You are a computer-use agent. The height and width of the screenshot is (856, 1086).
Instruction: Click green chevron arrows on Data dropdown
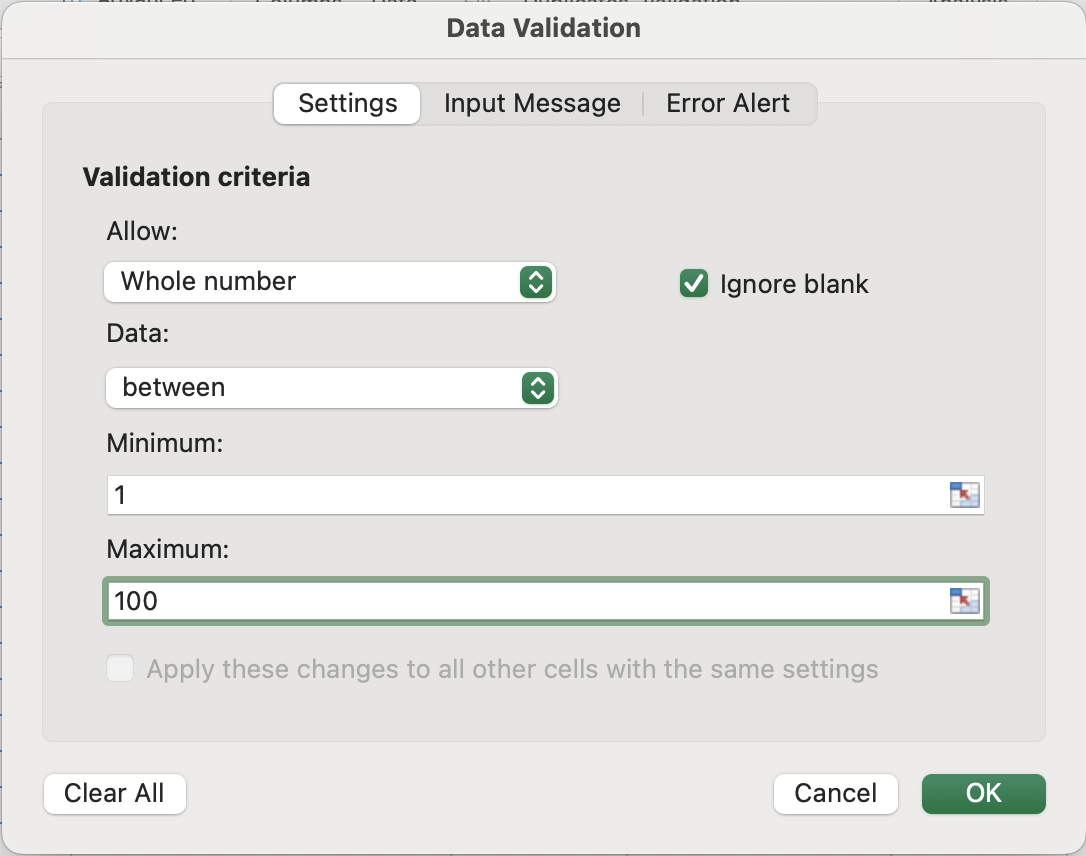point(537,387)
